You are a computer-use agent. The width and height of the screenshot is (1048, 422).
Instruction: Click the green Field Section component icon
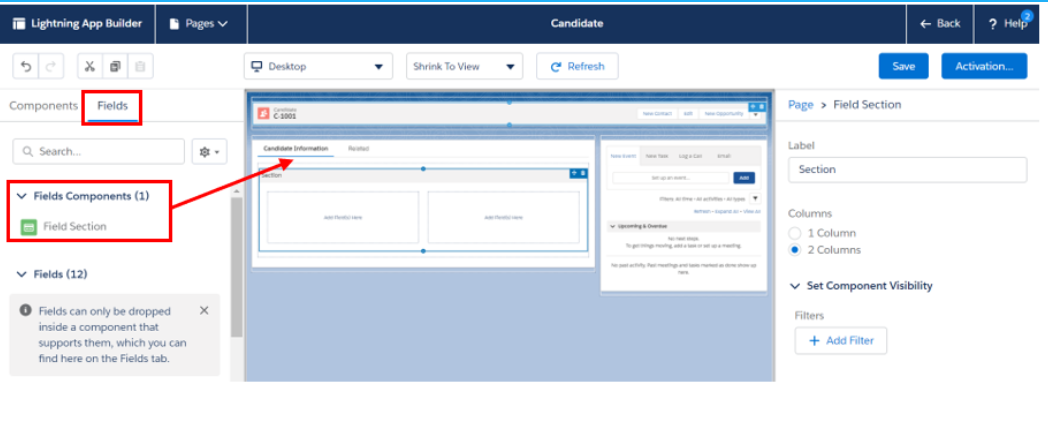[29, 227]
